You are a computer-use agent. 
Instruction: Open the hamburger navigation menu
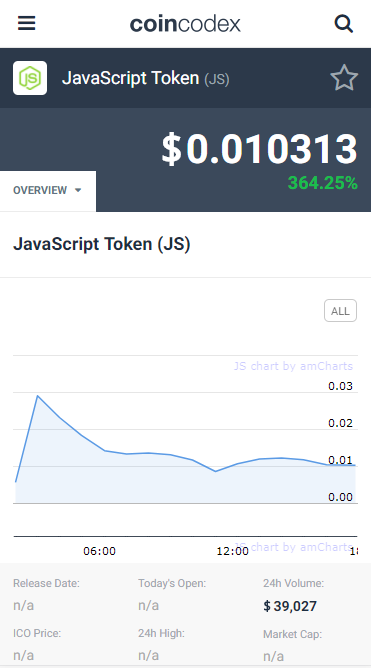pos(26,23)
